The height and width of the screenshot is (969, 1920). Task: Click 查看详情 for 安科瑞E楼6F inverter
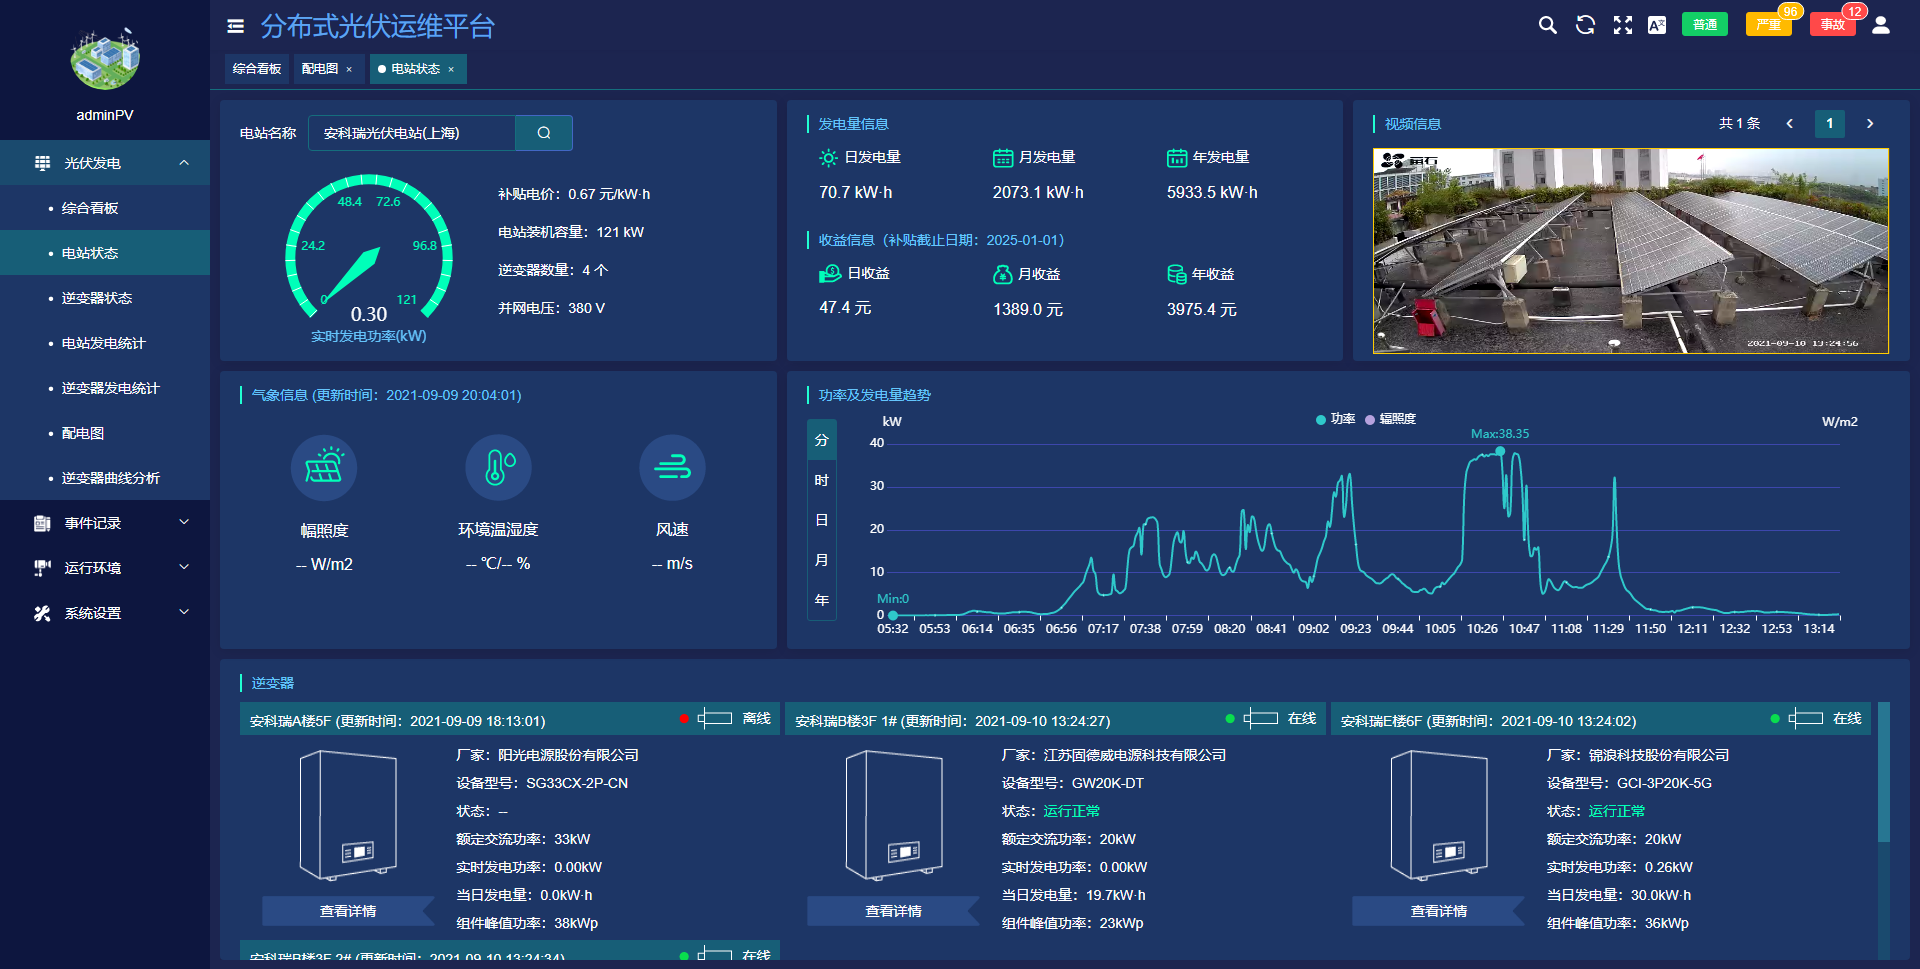[1438, 911]
